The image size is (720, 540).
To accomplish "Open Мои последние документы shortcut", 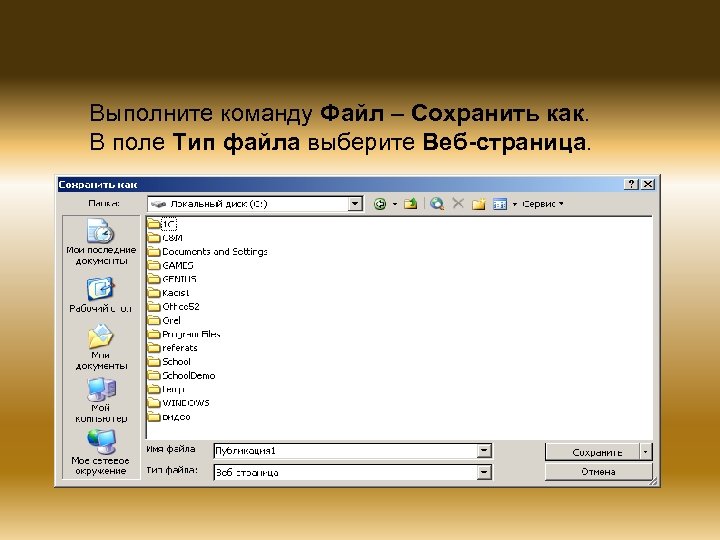I will tap(101, 242).
